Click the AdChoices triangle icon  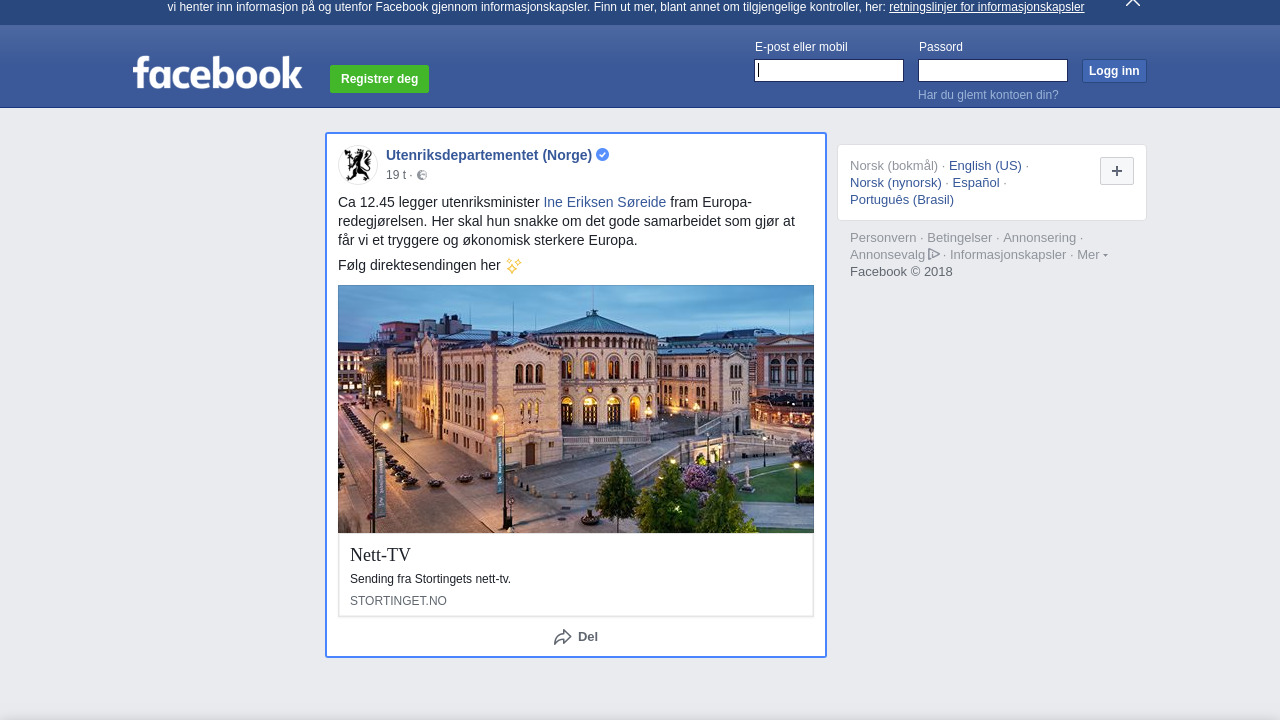click(934, 254)
